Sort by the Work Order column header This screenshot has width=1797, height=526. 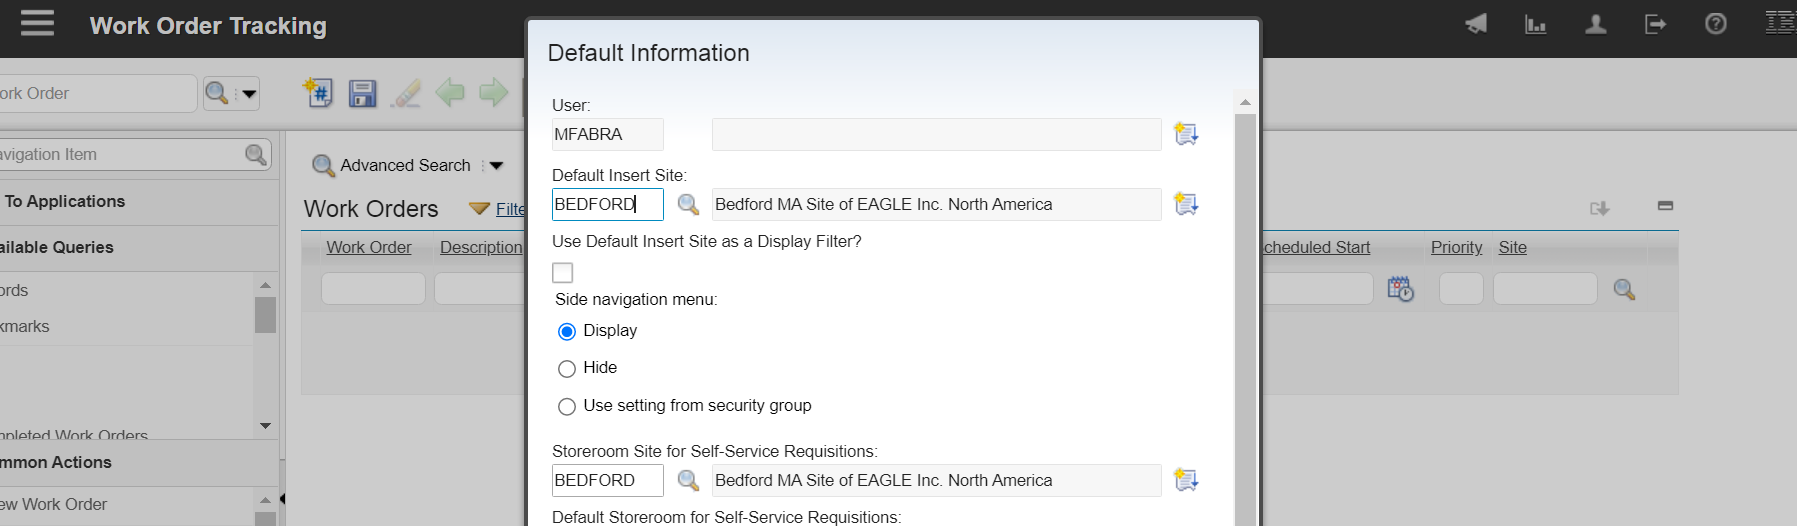click(368, 247)
